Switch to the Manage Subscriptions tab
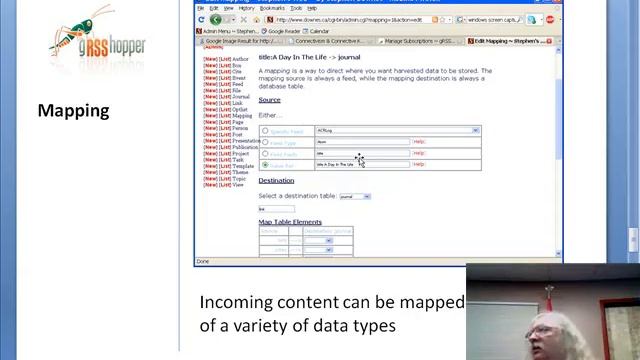Screen dimensions: 640x360 [x=419, y=41]
